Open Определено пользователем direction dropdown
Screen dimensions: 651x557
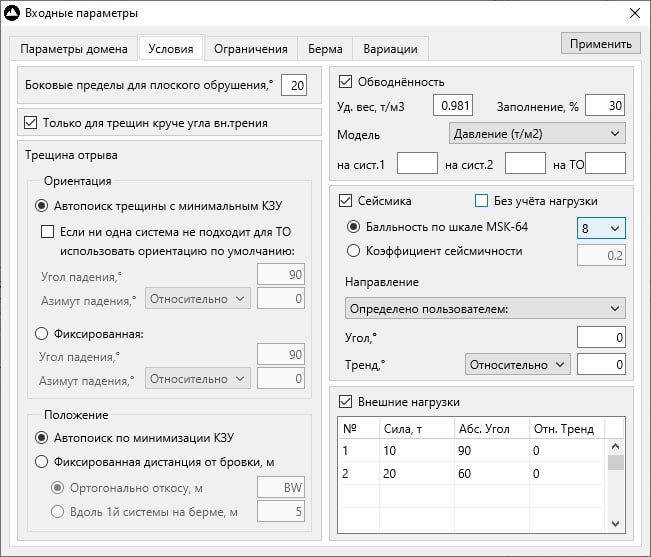[x=485, y=308]
